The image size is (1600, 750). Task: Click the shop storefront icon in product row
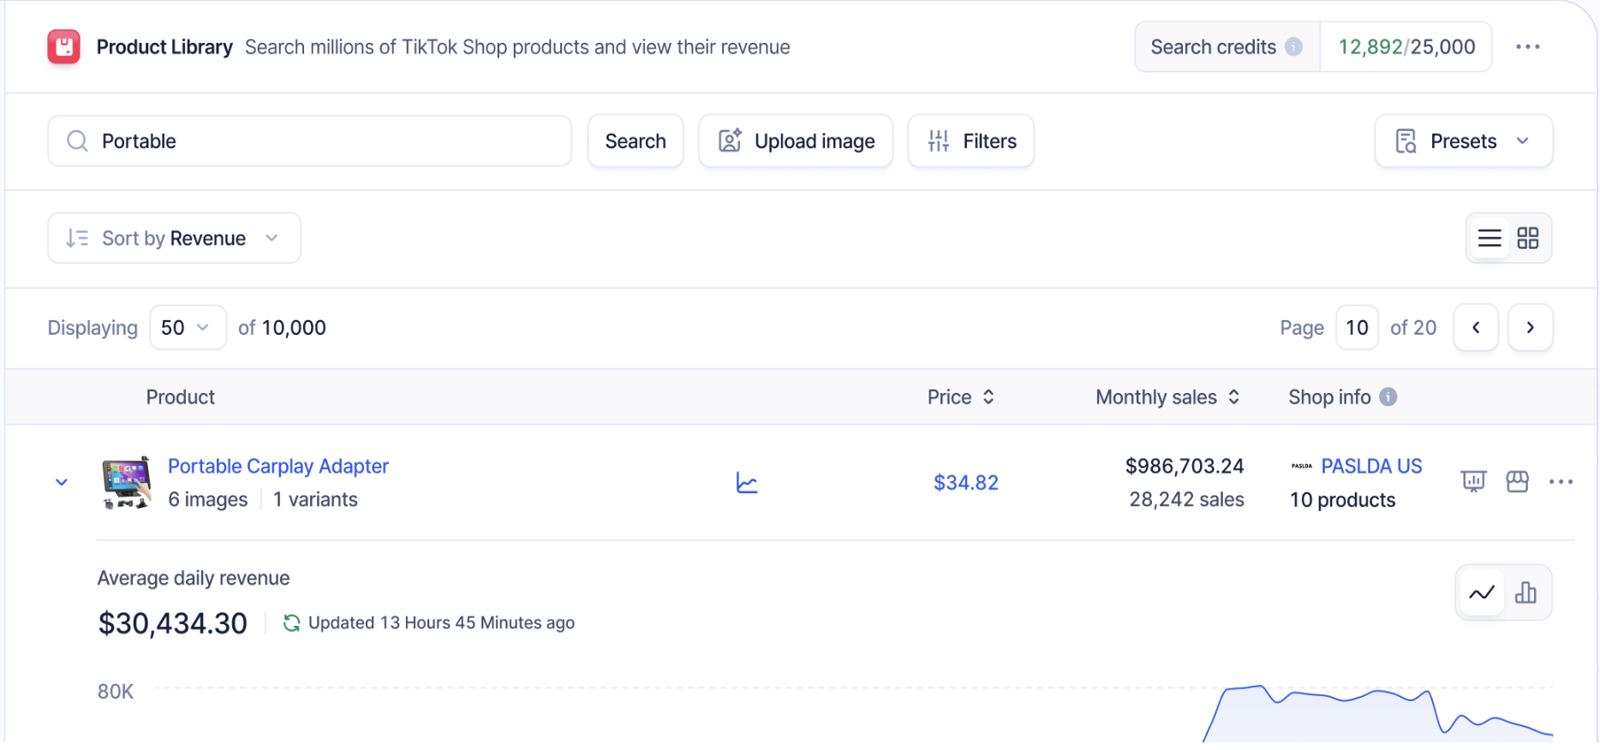tap(1517, 482)
